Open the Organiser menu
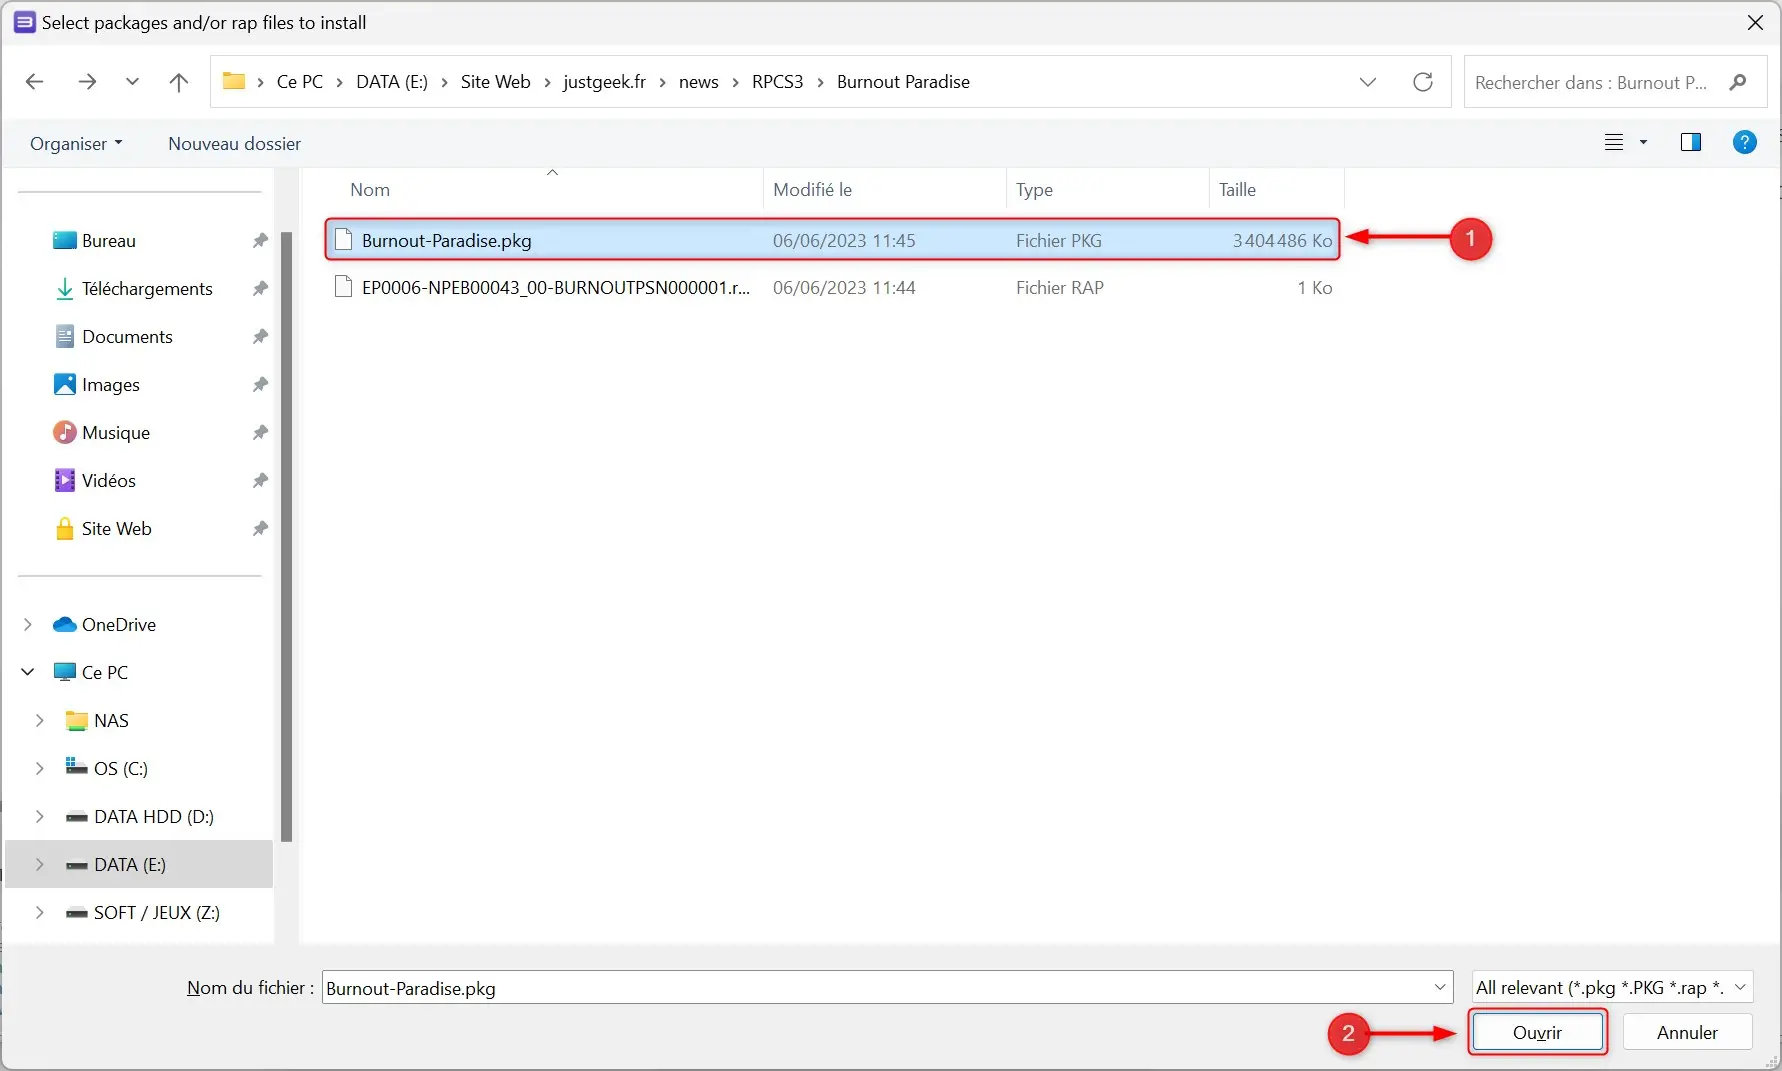The image size is (1782, 1071). (76, 143)
